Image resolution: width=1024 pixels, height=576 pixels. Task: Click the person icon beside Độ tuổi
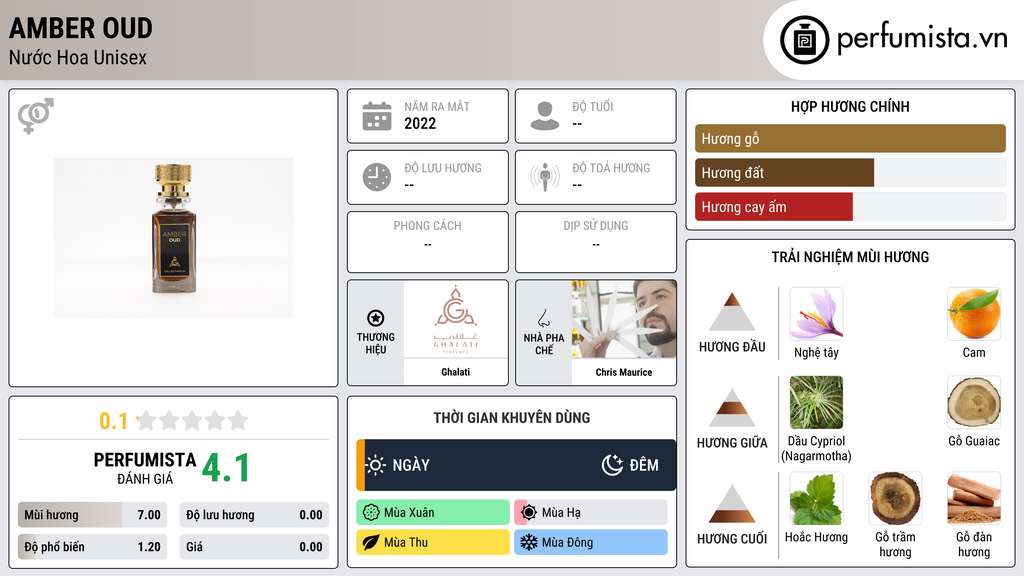pos(545,116)
